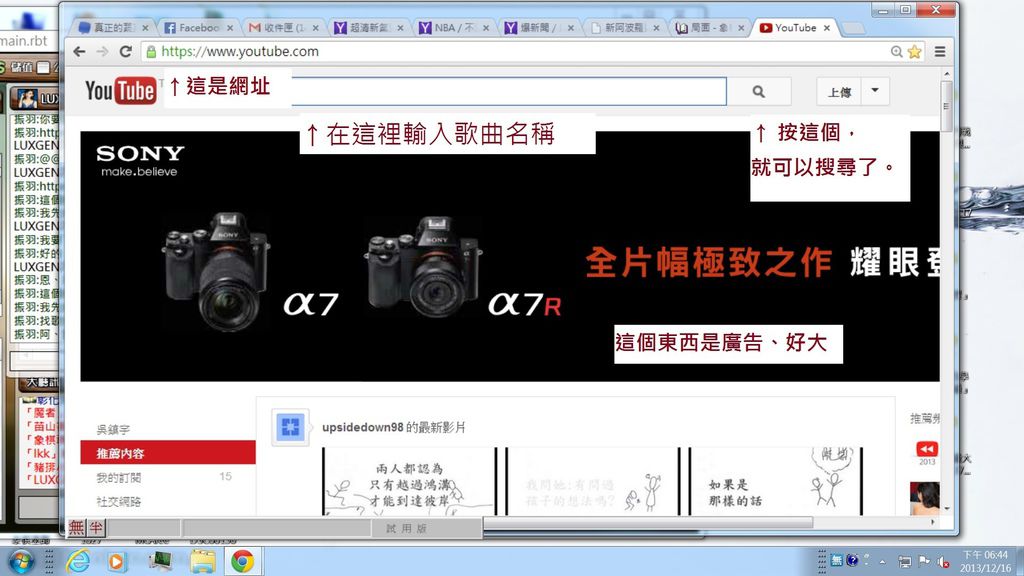Reload the YouTube page

pos(126,52)
